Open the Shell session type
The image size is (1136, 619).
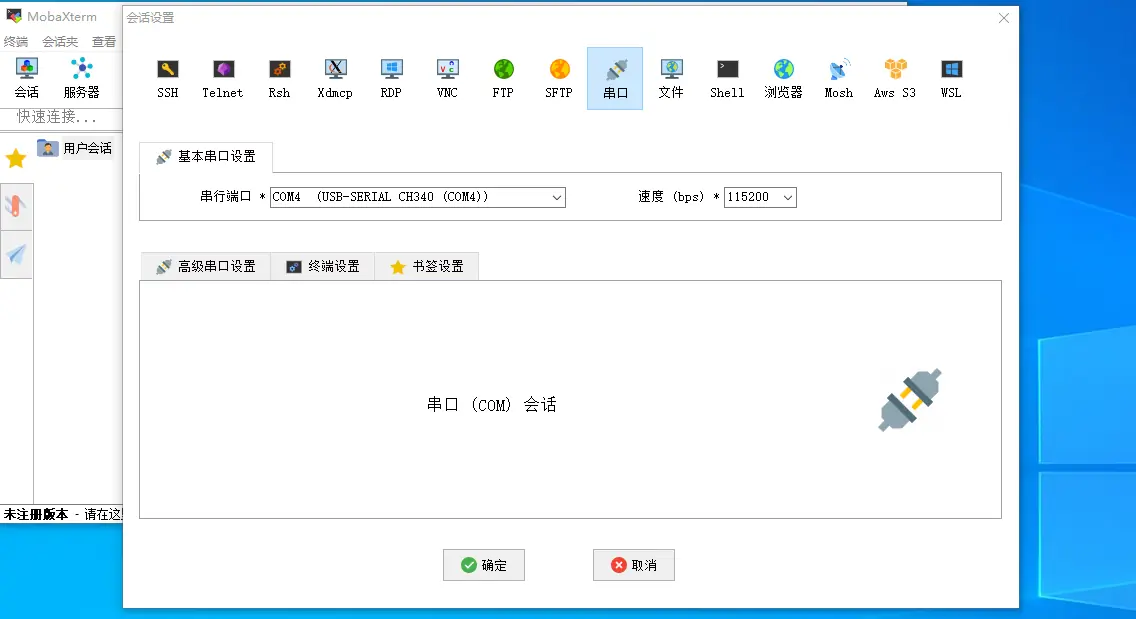tap(726, 77)
